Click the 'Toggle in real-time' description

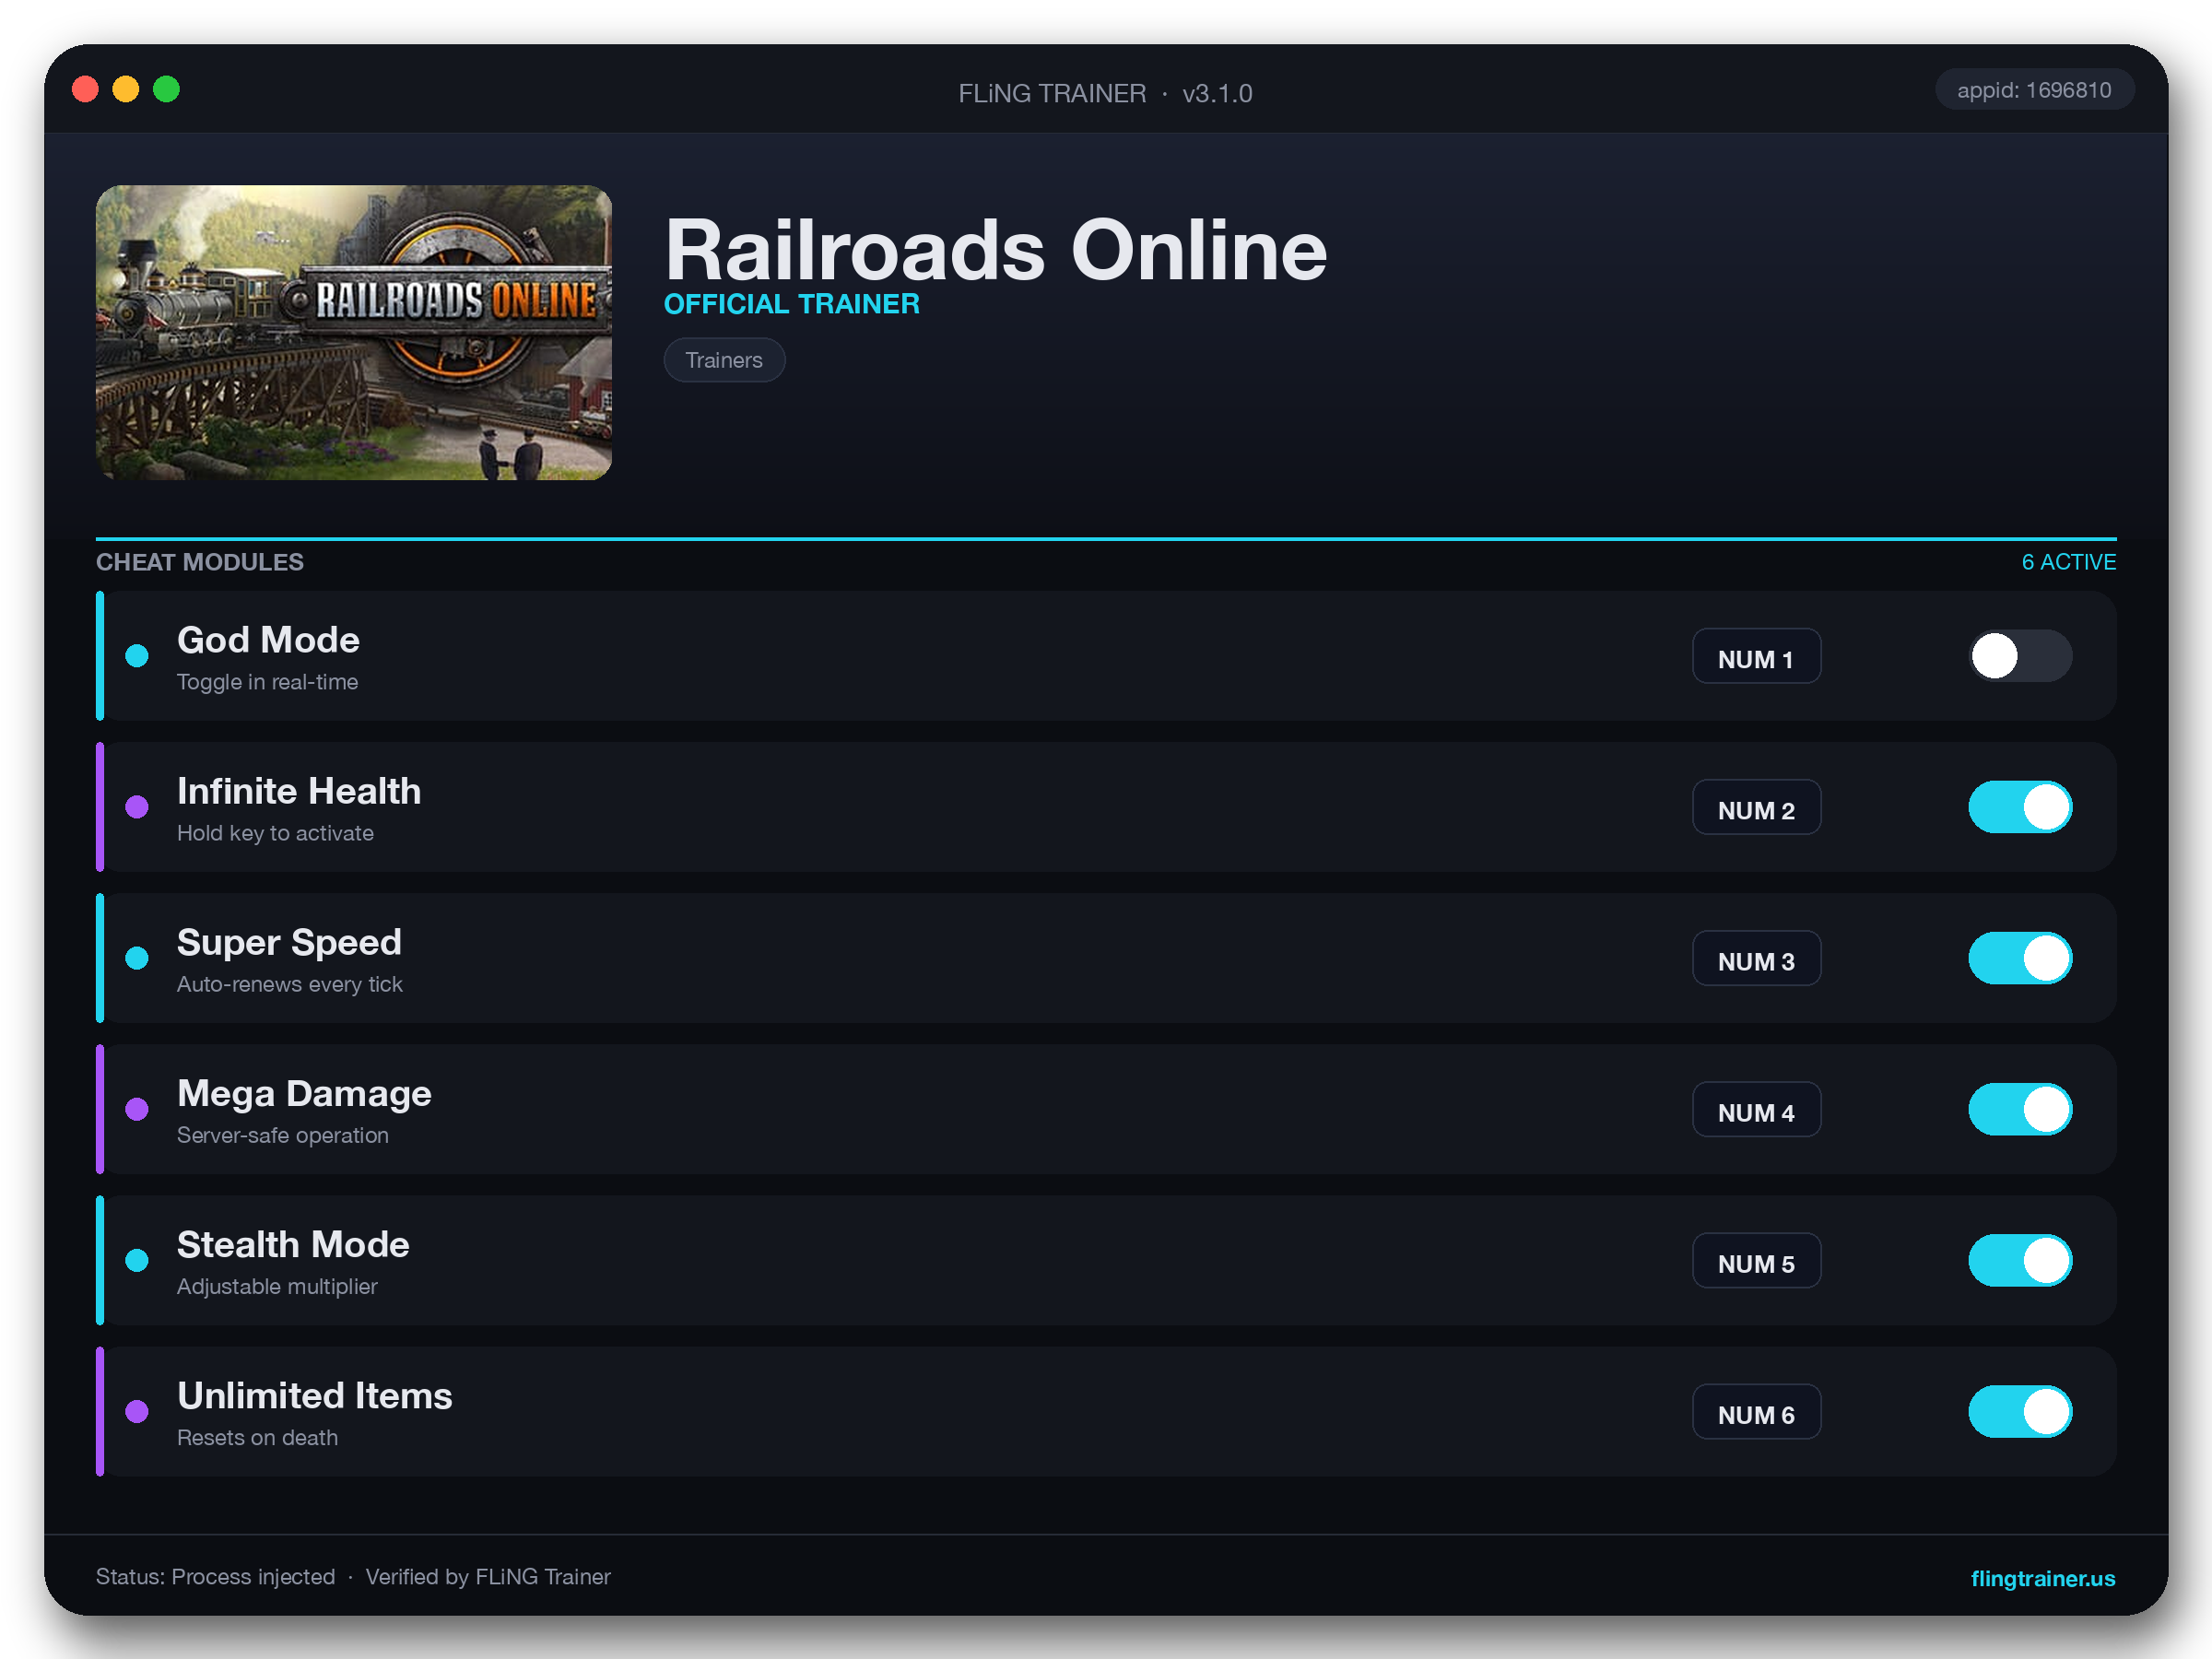[267, 682]
